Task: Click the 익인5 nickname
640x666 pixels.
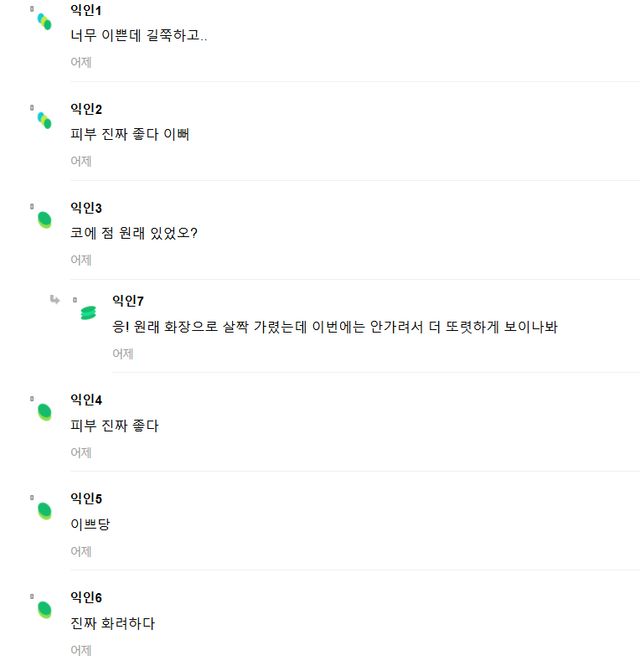Action: pos(86,499)
